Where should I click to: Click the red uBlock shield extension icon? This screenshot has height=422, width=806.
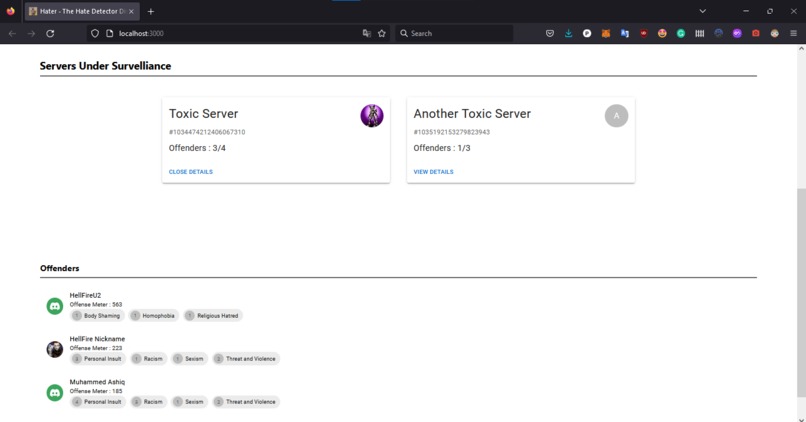[x=644, y=33]
